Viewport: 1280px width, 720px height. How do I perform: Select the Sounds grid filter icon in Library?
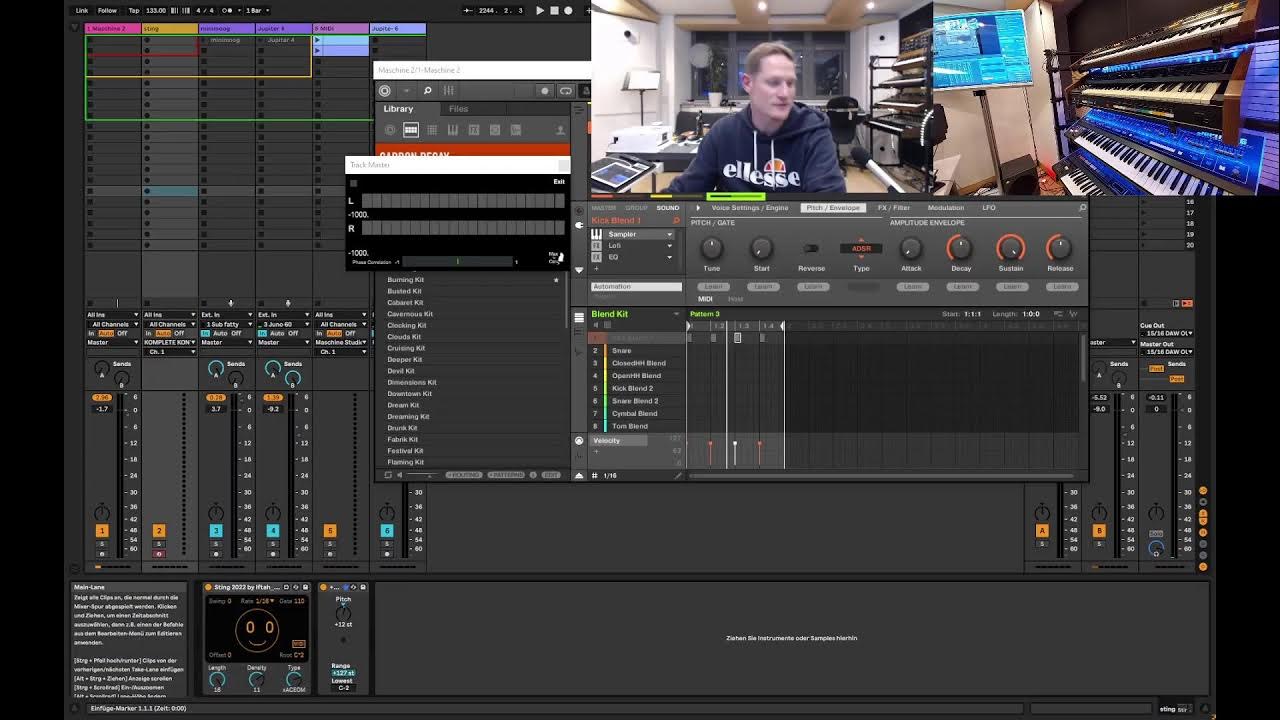[432, 130]
